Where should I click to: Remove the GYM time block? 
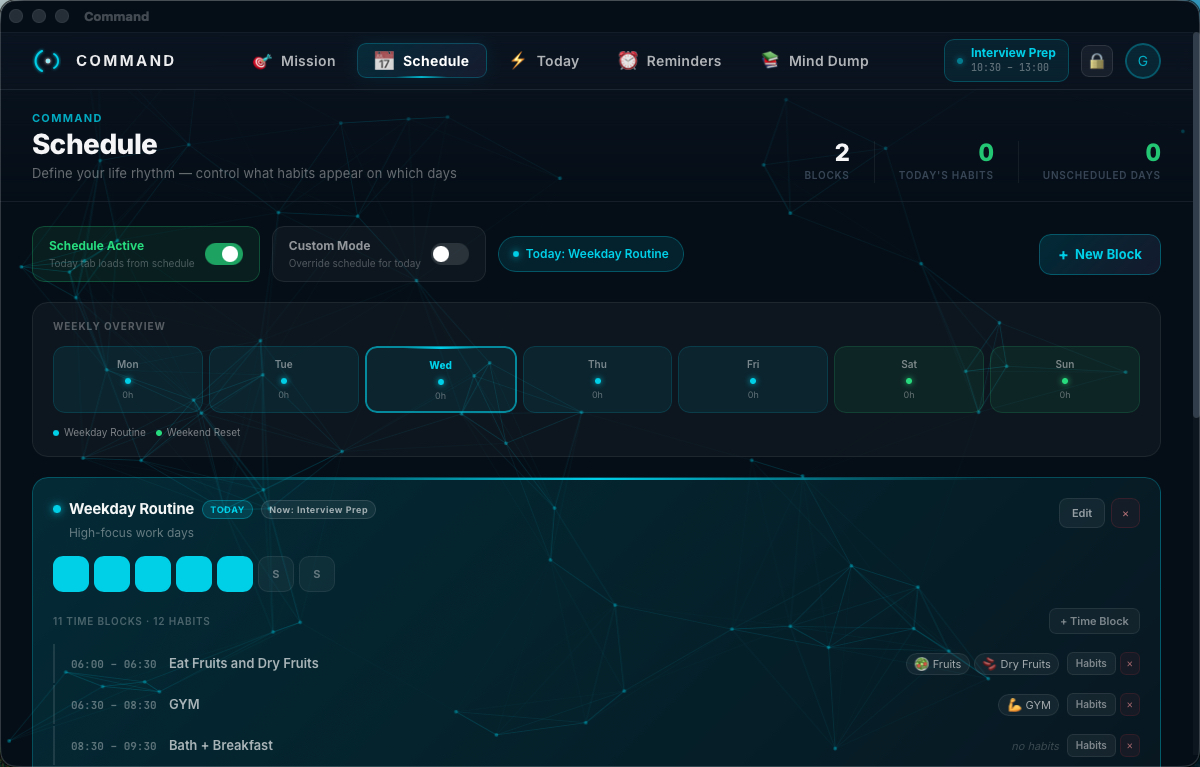click(1130, 705)
